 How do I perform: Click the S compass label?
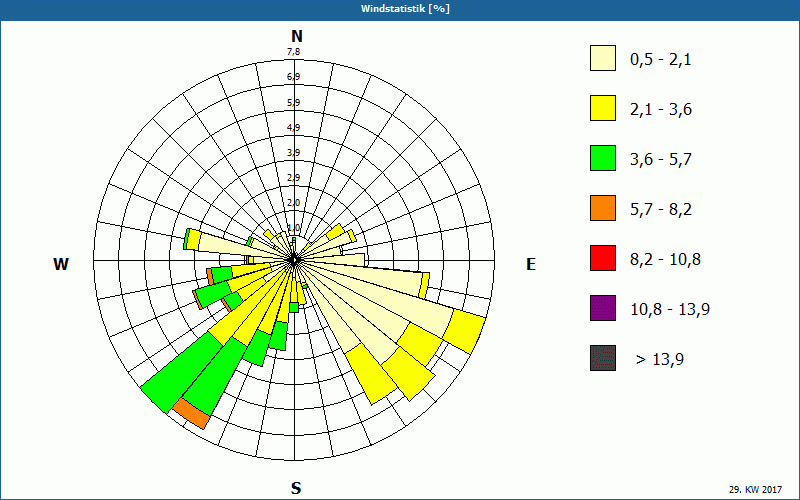click(x=296, y=488)
